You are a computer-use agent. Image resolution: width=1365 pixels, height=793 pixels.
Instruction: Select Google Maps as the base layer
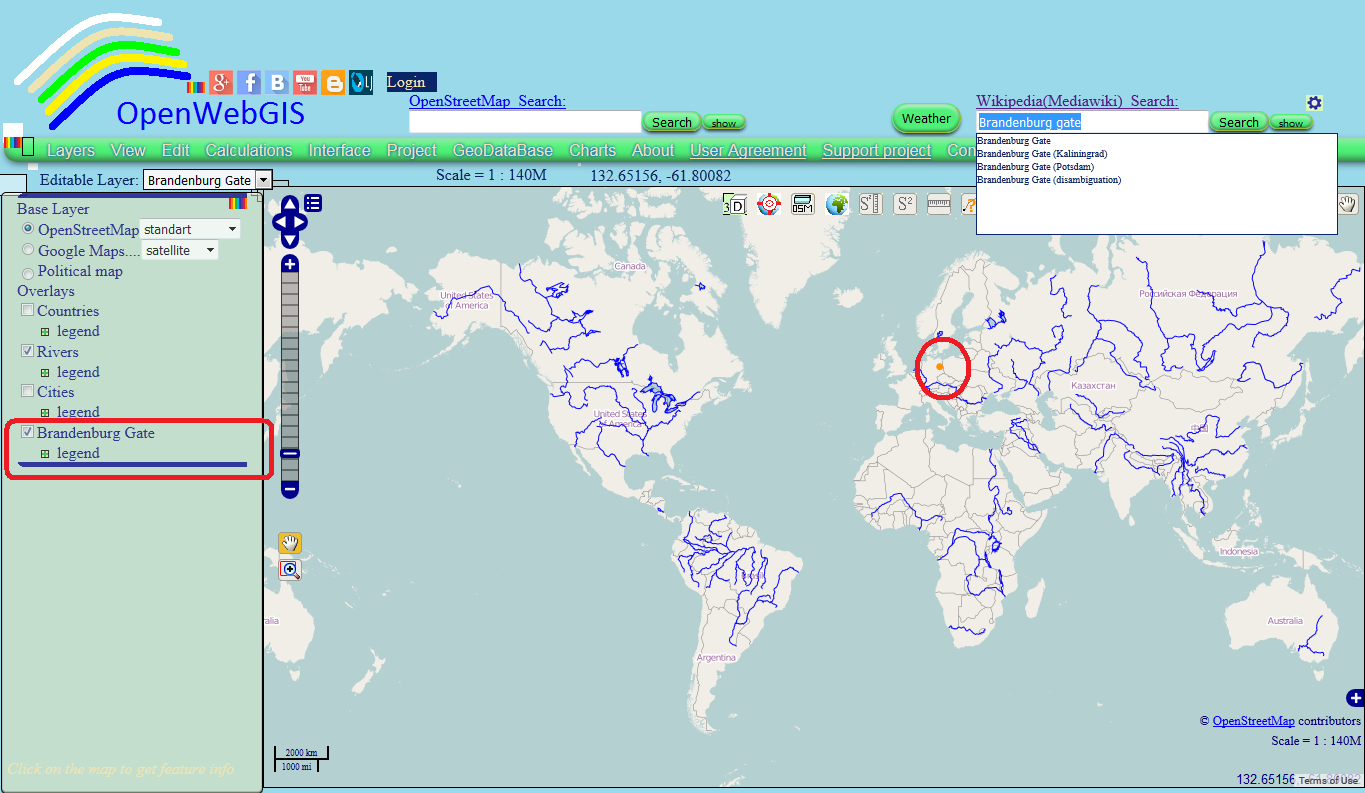28,250
